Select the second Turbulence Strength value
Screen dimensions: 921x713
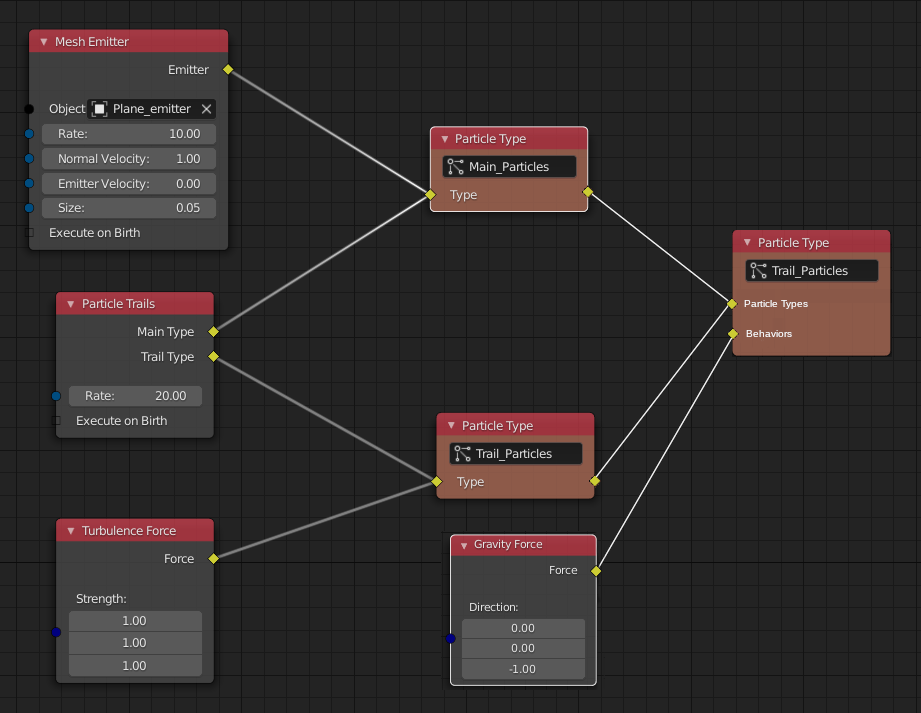click(135, 643)
